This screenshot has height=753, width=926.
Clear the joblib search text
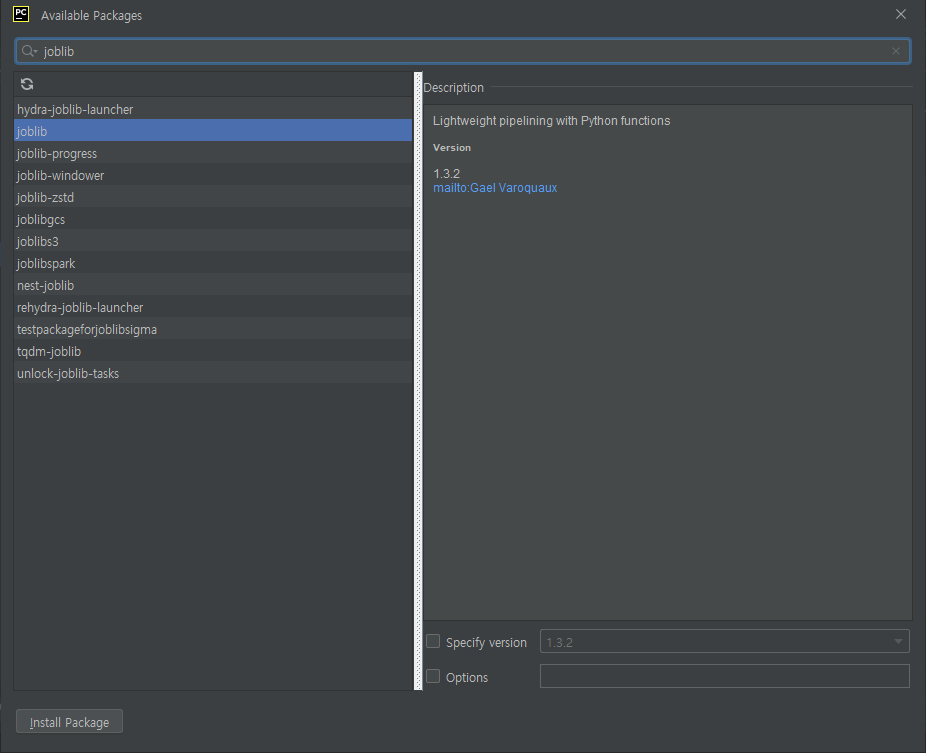click(896, 51)
